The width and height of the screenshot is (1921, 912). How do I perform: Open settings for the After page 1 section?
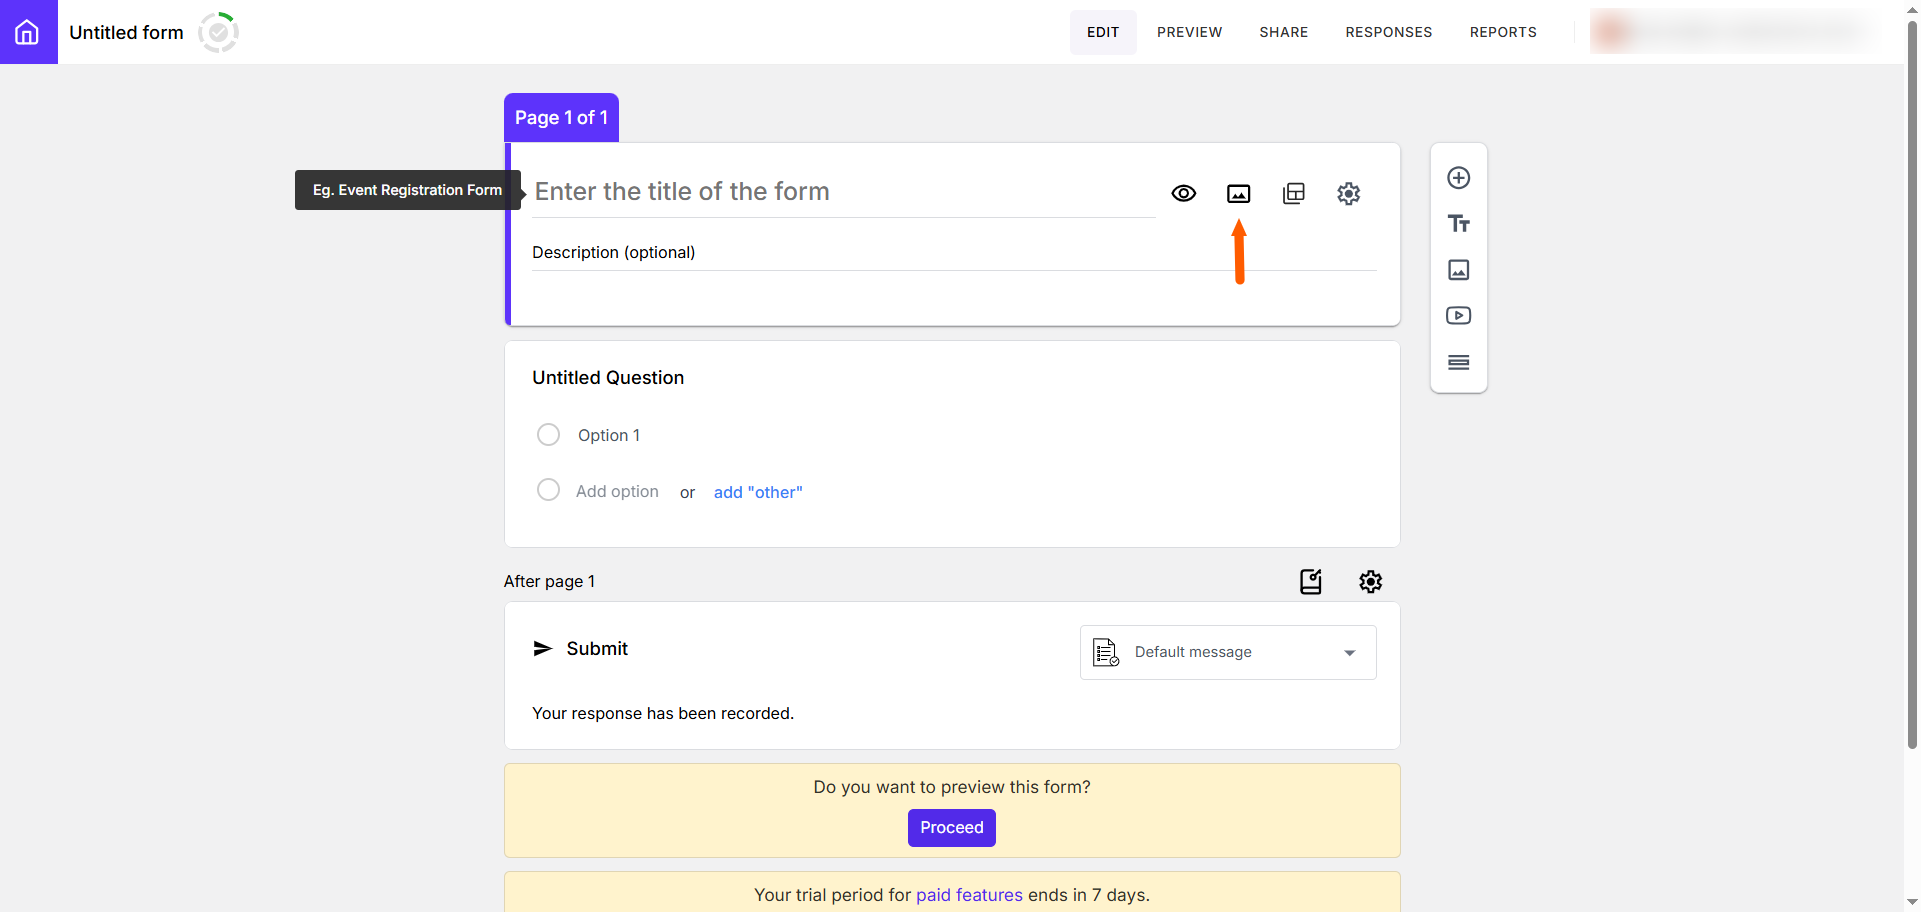(x=1370, y=581)
